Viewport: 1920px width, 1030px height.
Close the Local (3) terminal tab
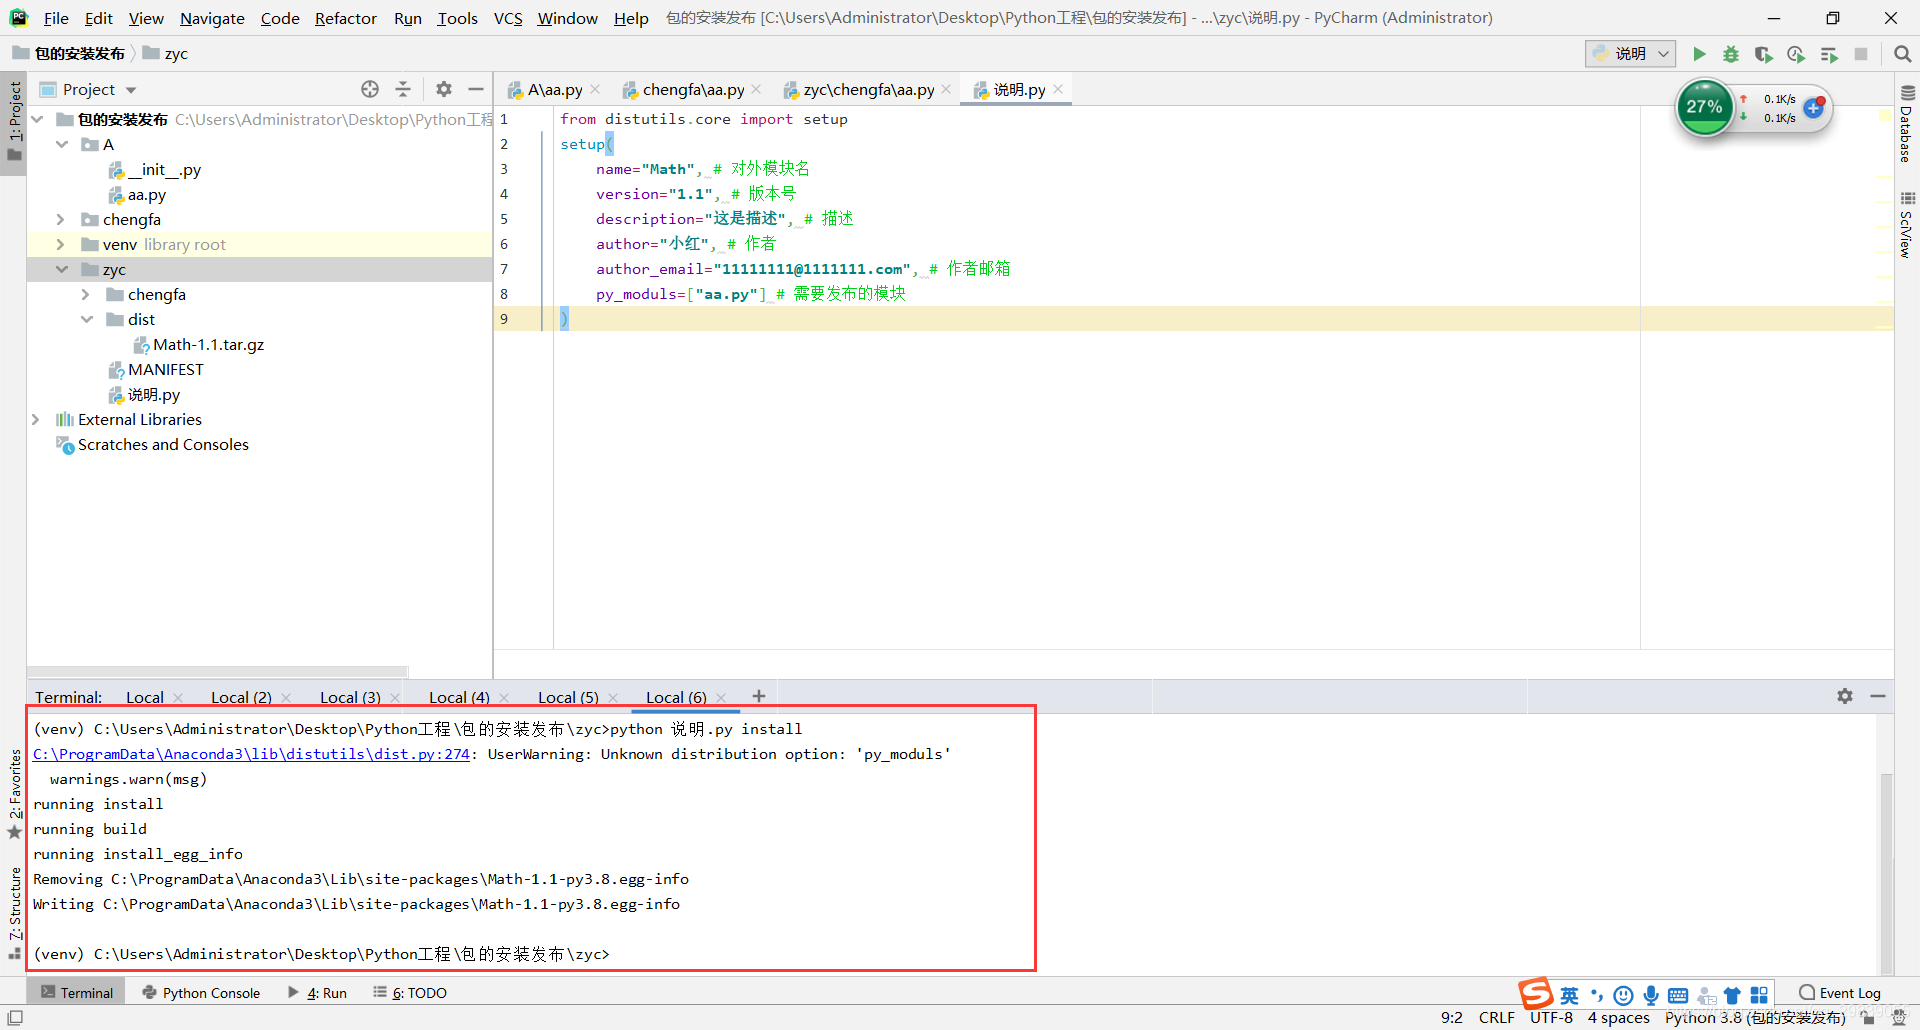pos(395,698)
